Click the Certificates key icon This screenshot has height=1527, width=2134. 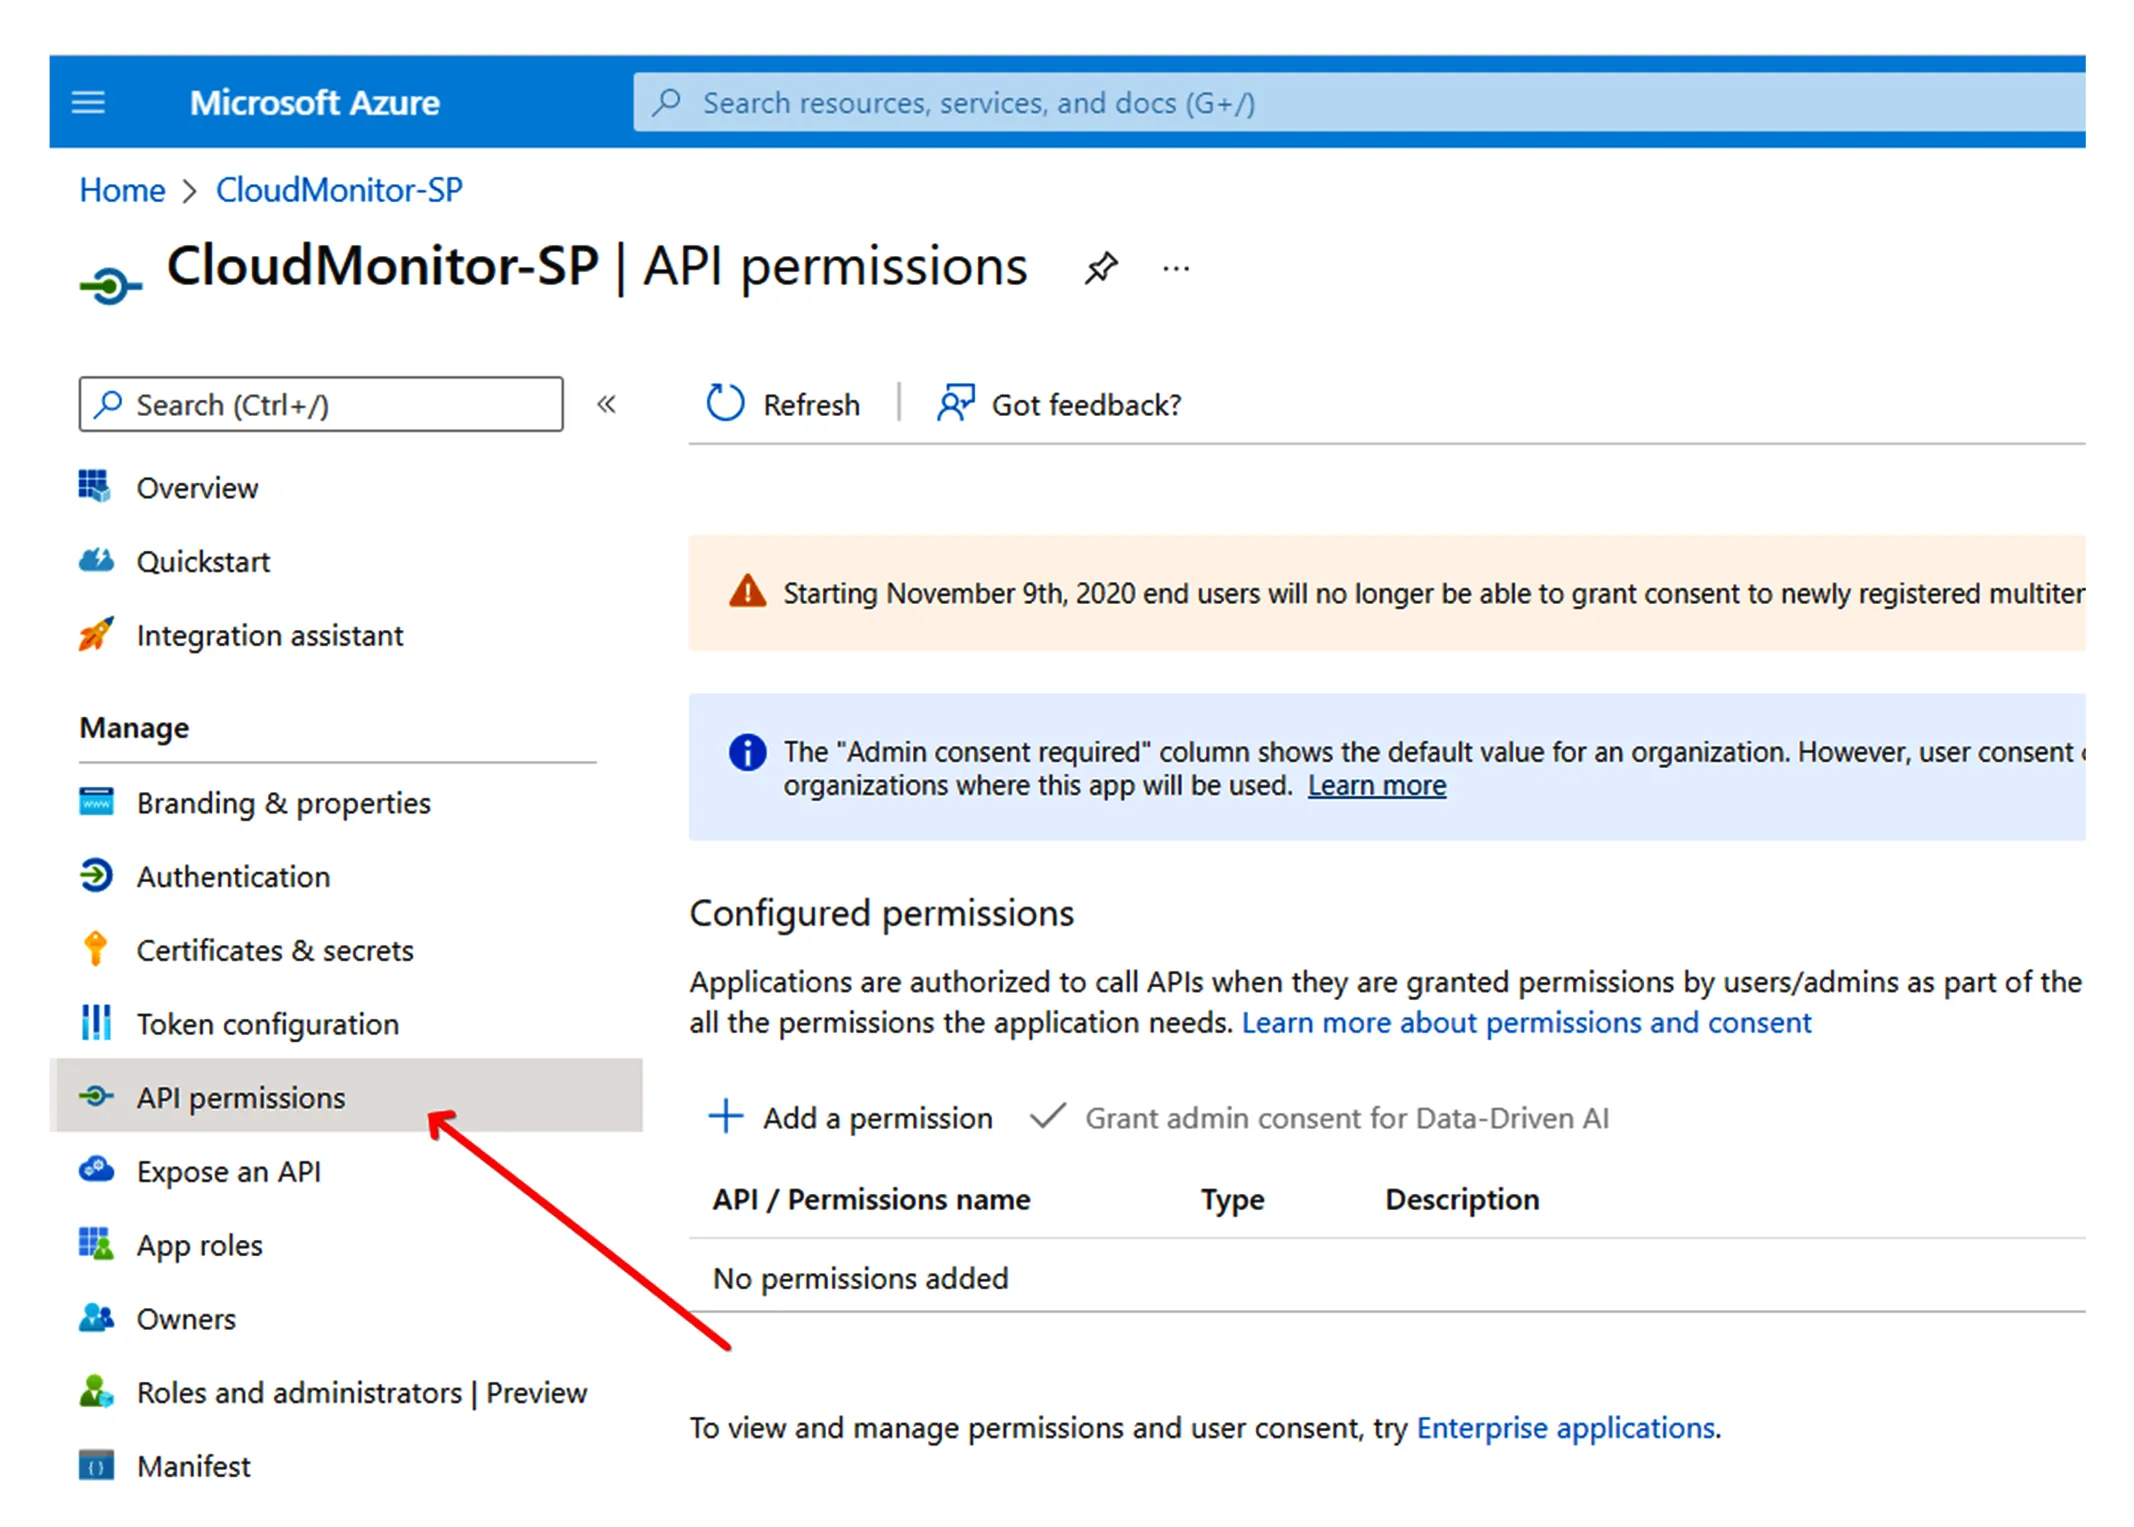[96, 948]
